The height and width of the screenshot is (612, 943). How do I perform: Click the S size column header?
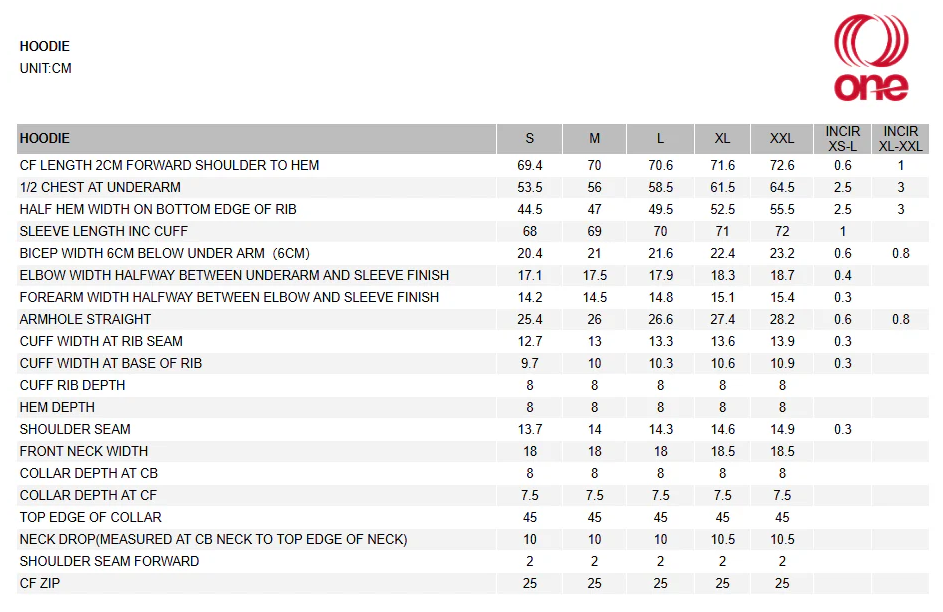pos(530,139)
